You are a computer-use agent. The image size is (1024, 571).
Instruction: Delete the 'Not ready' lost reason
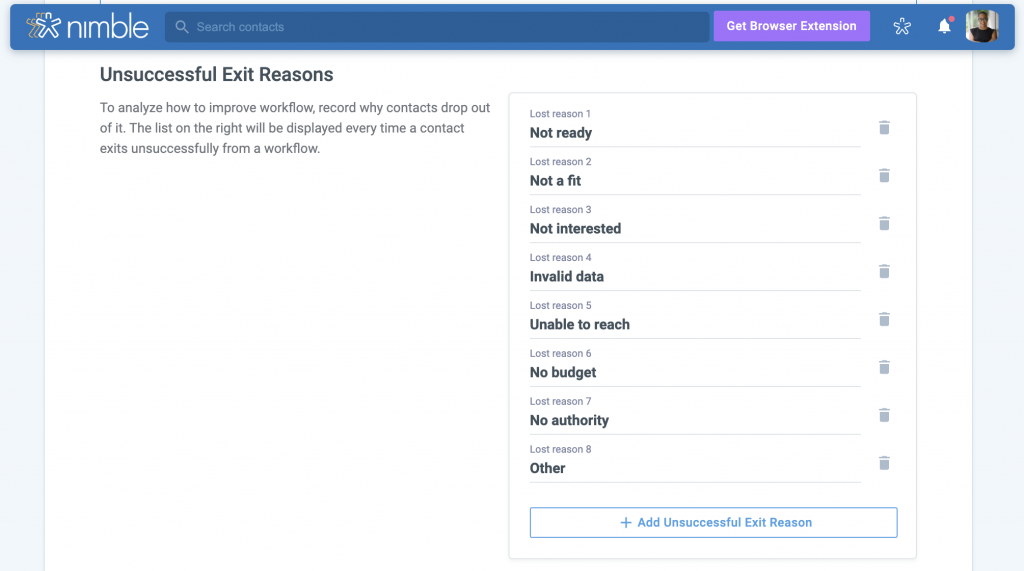pyautogui.click(x=884, y=127)
